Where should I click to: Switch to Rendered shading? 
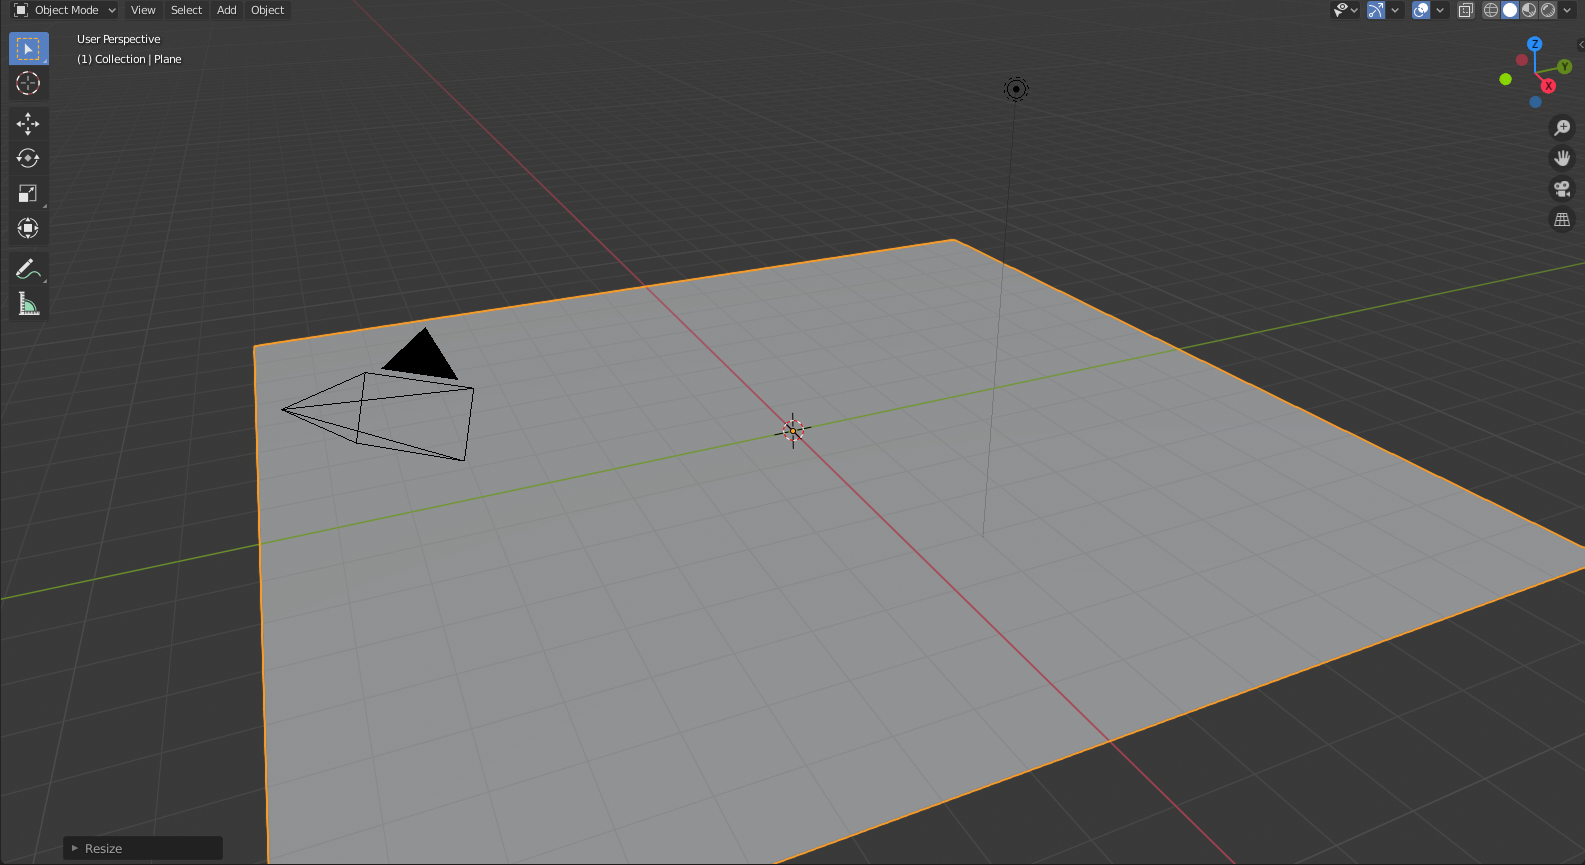click(1548, 10)
